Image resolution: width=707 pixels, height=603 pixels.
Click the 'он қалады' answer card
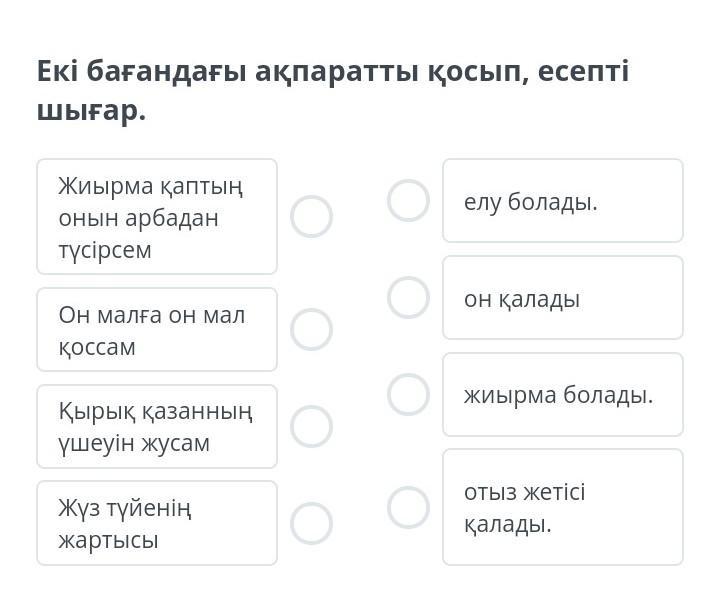click(x=562, y=297)
